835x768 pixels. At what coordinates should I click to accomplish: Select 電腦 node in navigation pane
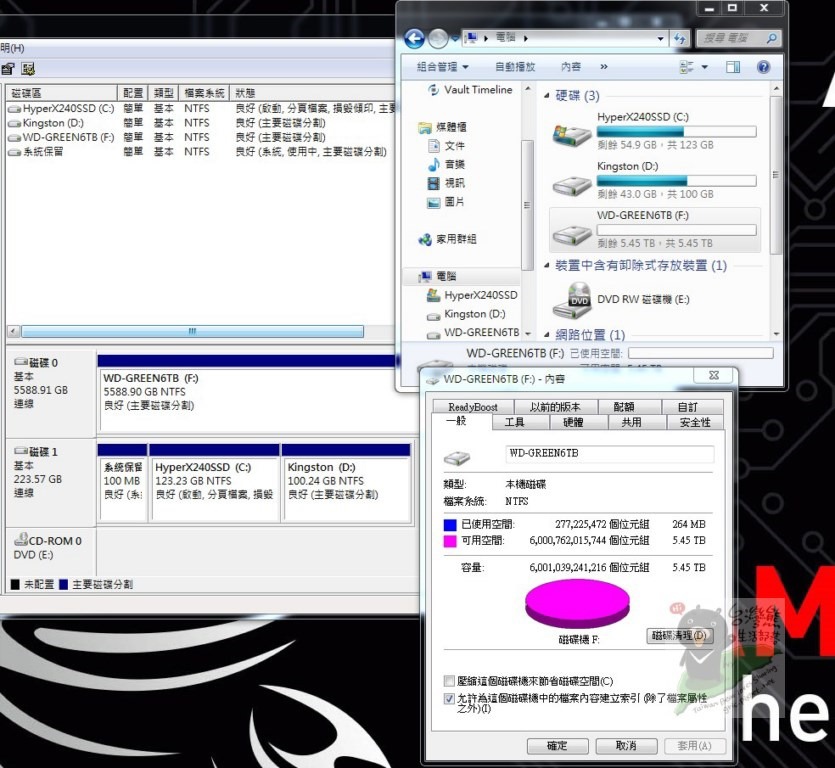pyautogui.click(x=438, y=276)
